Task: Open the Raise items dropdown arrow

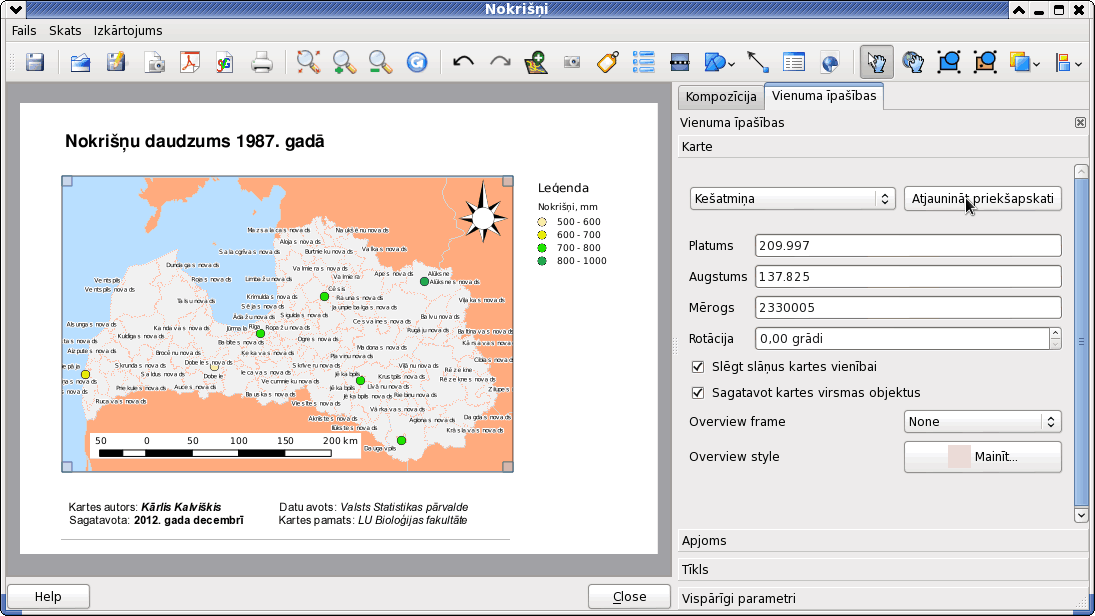Action: tap(1037, 64)
